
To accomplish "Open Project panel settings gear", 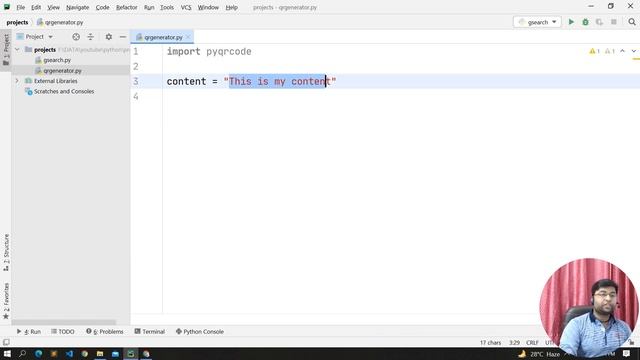I will point(109,37).
